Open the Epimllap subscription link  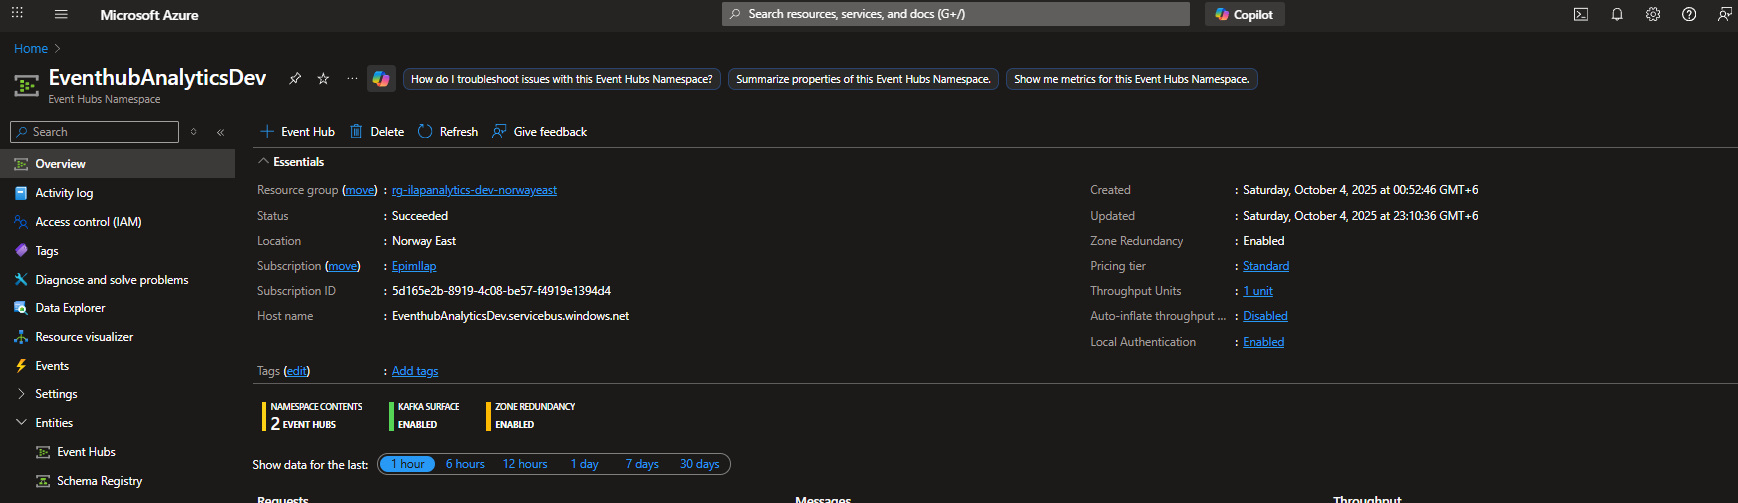[x=414, y=266]
